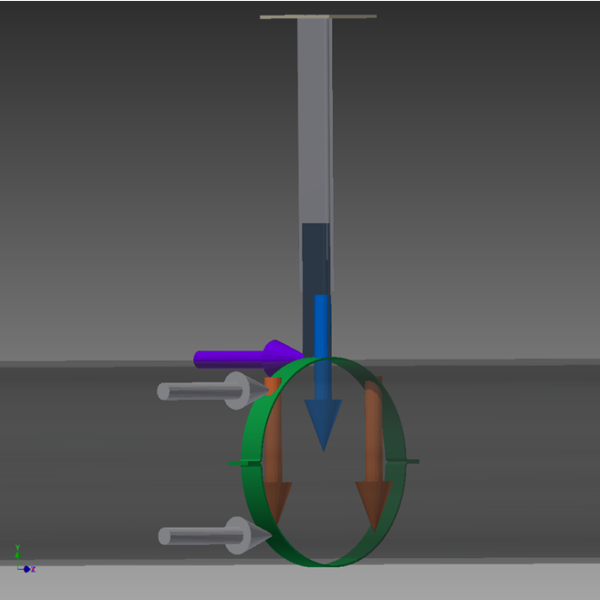Click the light gray floor strip at bottom

300,584
